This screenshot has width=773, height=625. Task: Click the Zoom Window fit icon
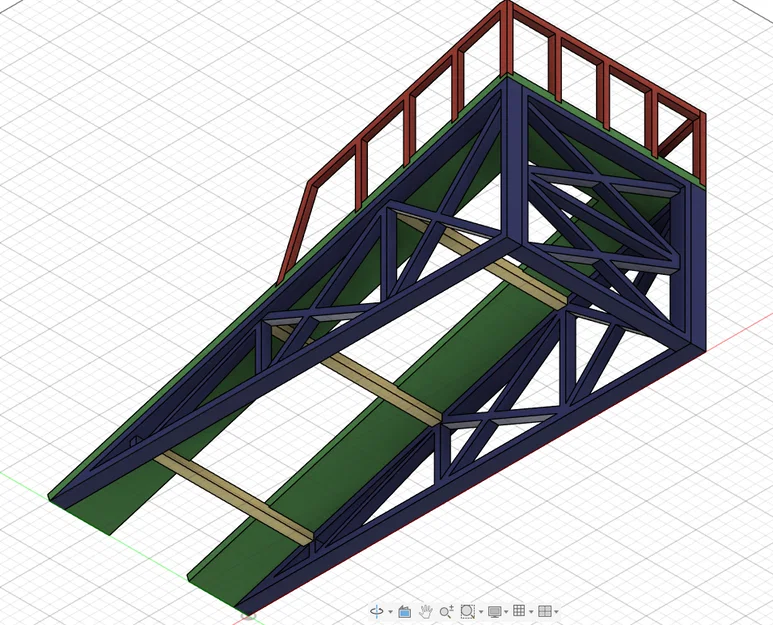tap(467, 611)
